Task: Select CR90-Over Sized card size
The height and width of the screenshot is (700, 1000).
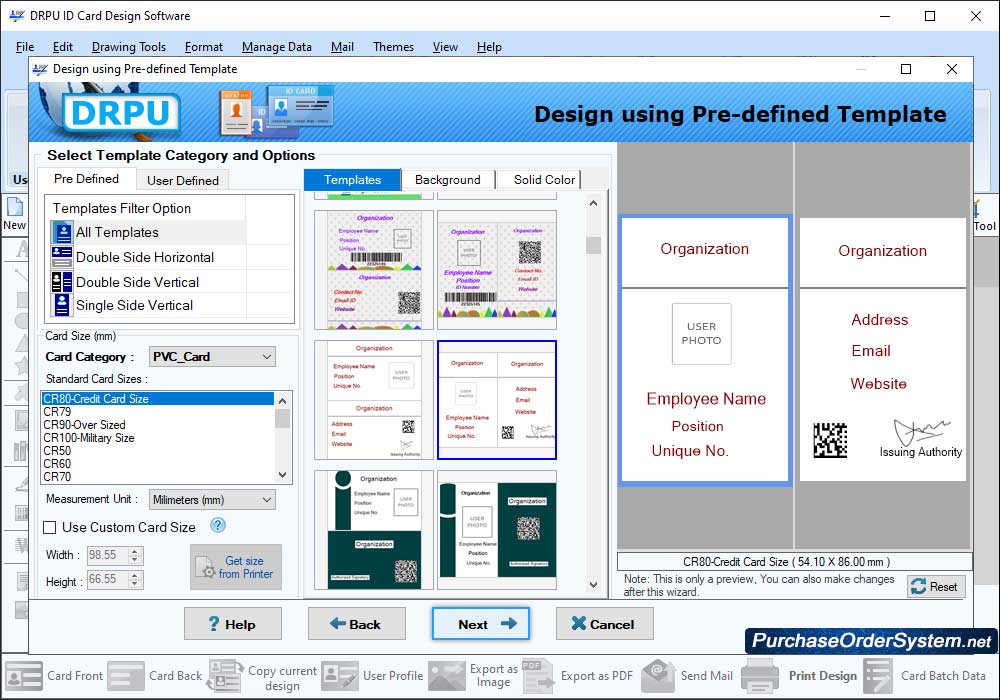Action: (158, 425)
